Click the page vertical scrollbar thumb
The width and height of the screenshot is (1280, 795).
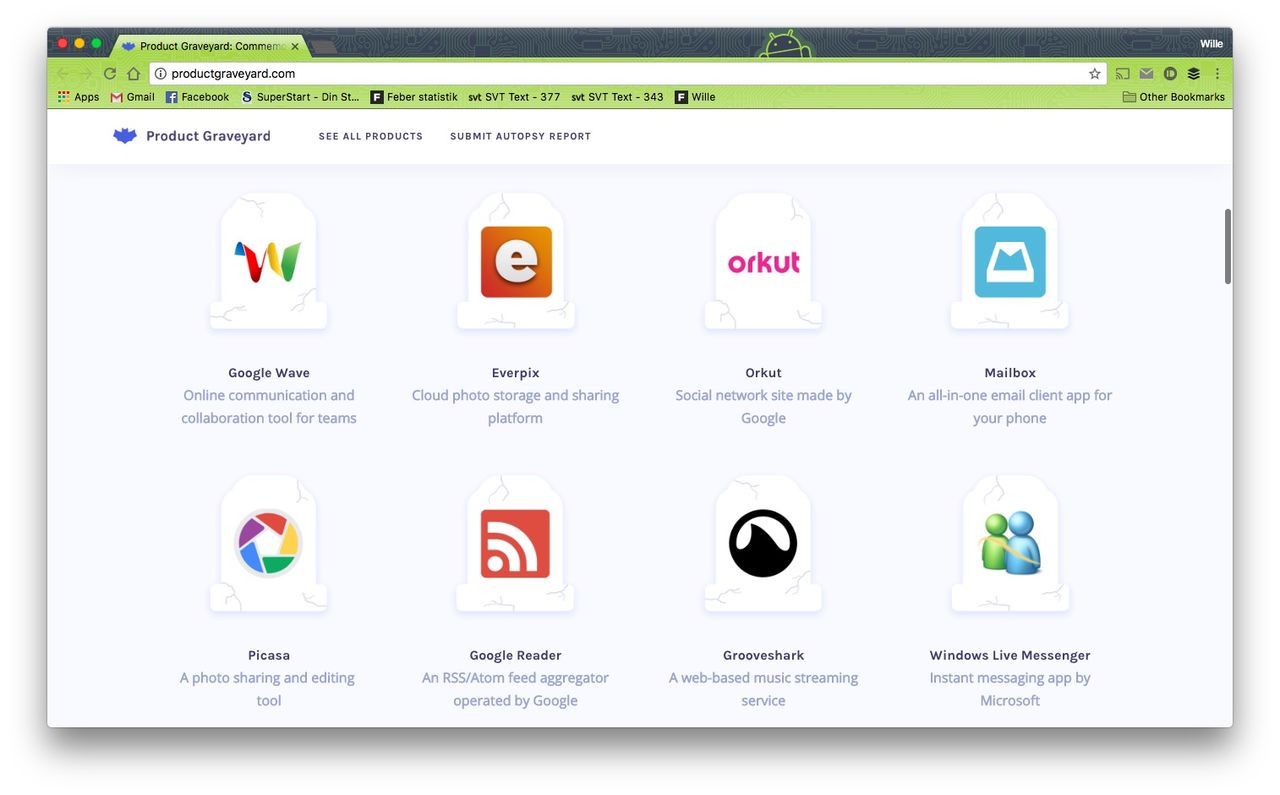point(1228,246)
